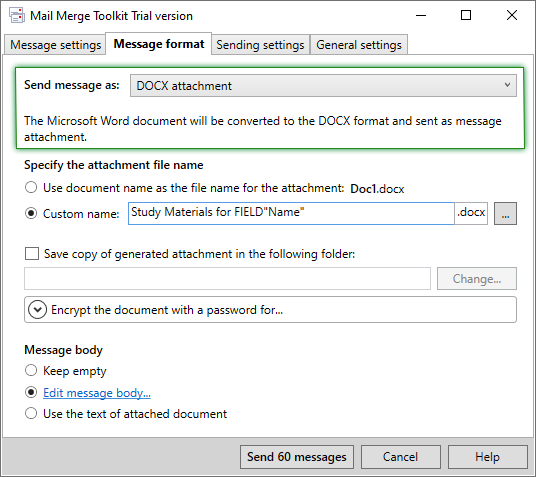Viewport: 536px width, 477px height.
Task: Go to the General settings tab
Action: [359, 45]
